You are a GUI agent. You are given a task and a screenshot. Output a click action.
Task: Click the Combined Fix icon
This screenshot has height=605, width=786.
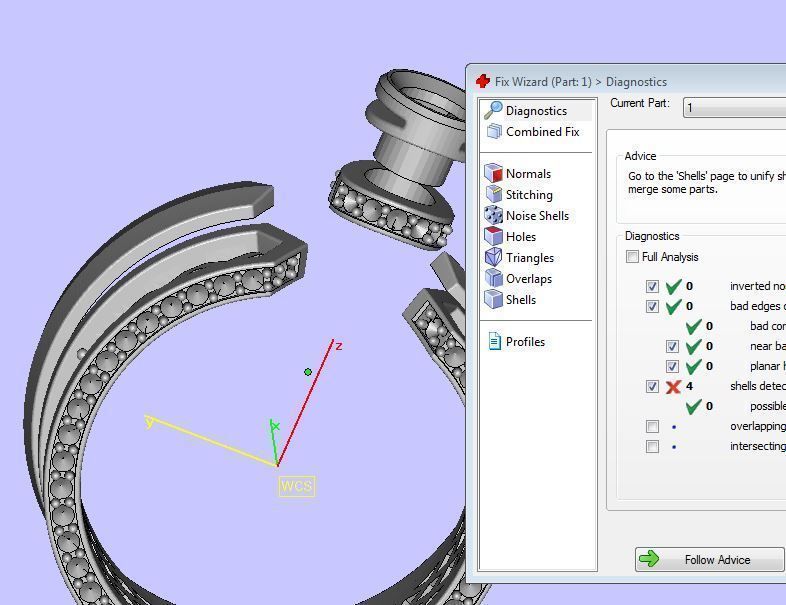494,131
